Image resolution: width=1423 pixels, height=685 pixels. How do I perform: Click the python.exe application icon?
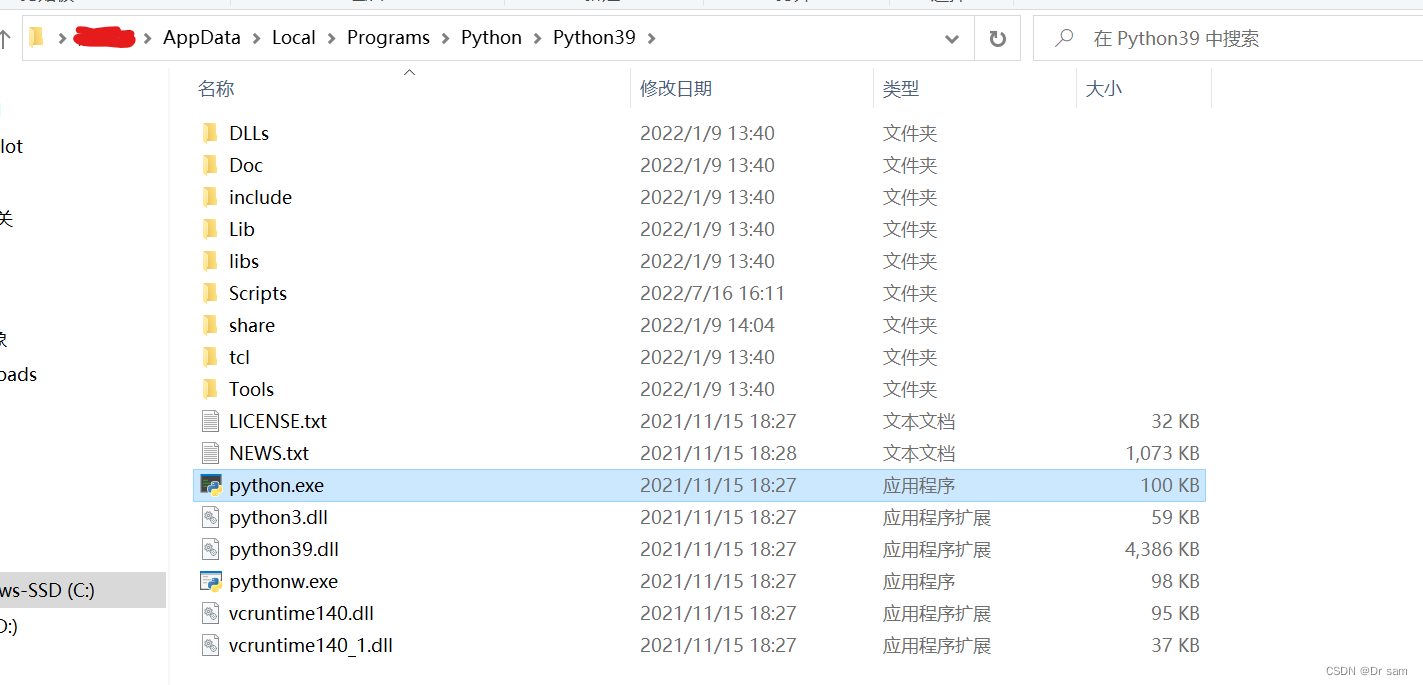tap(210, 485)
